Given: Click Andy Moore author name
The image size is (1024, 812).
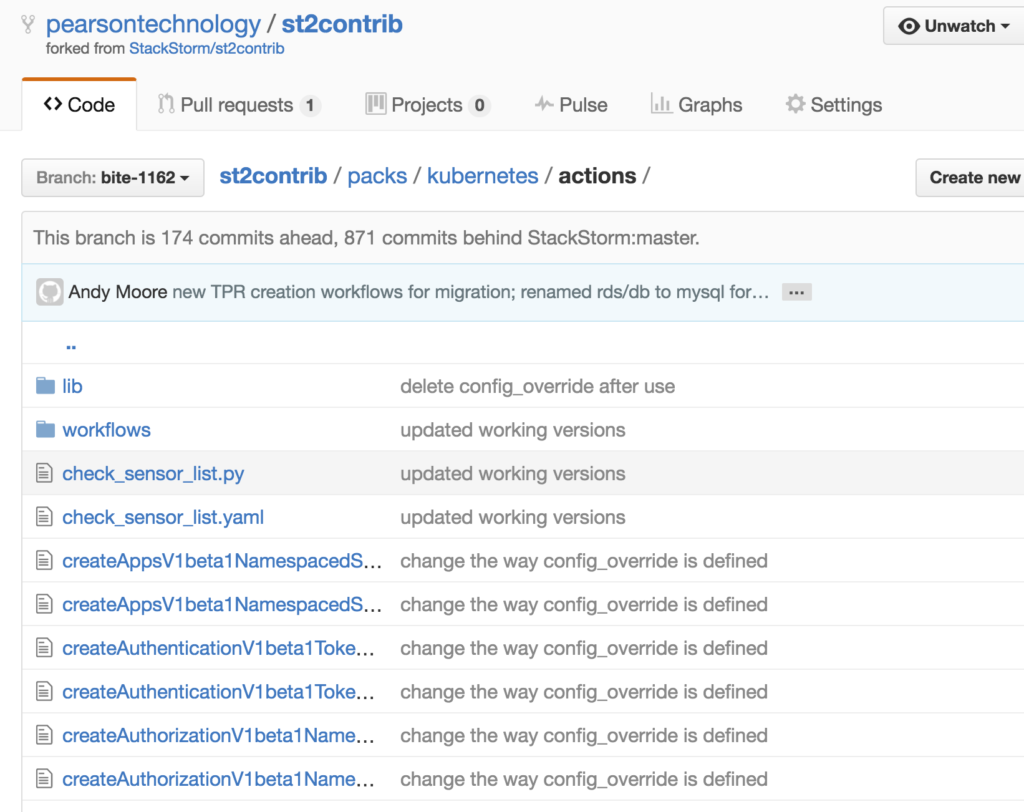Looking at the screenshot, I should pos(118,291).
